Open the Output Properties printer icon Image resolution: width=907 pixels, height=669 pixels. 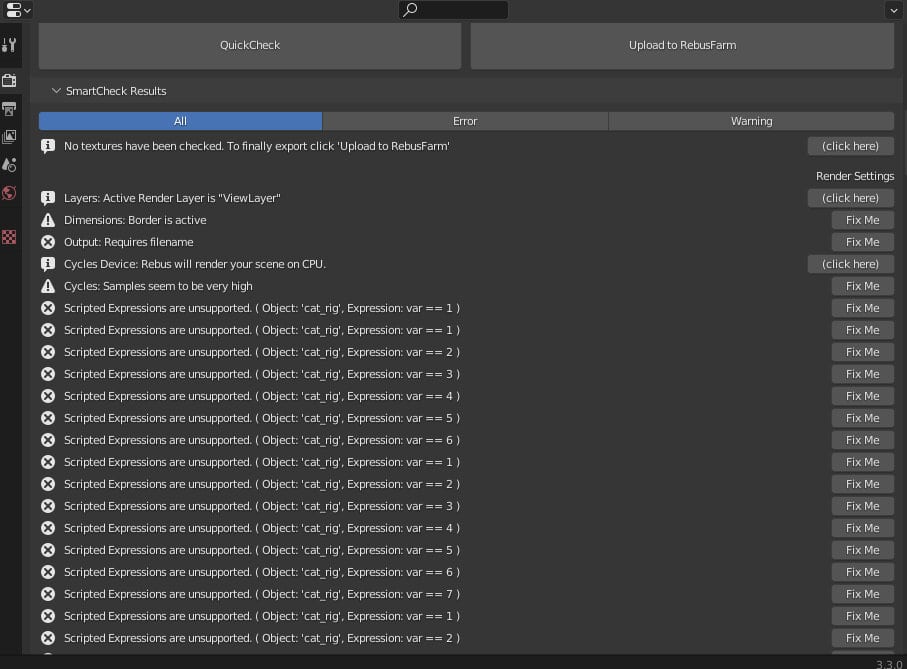click(x=10, y=109)
